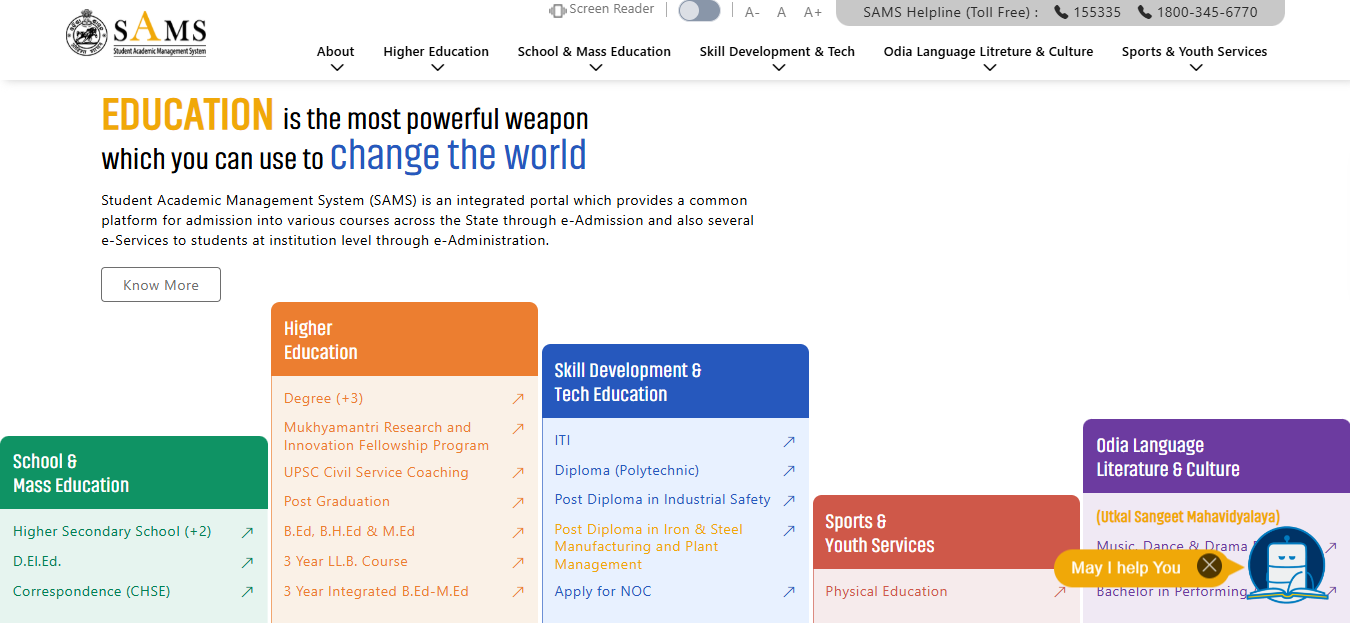Click arrow icon beside Diploma (Polytechnic)

789,471
